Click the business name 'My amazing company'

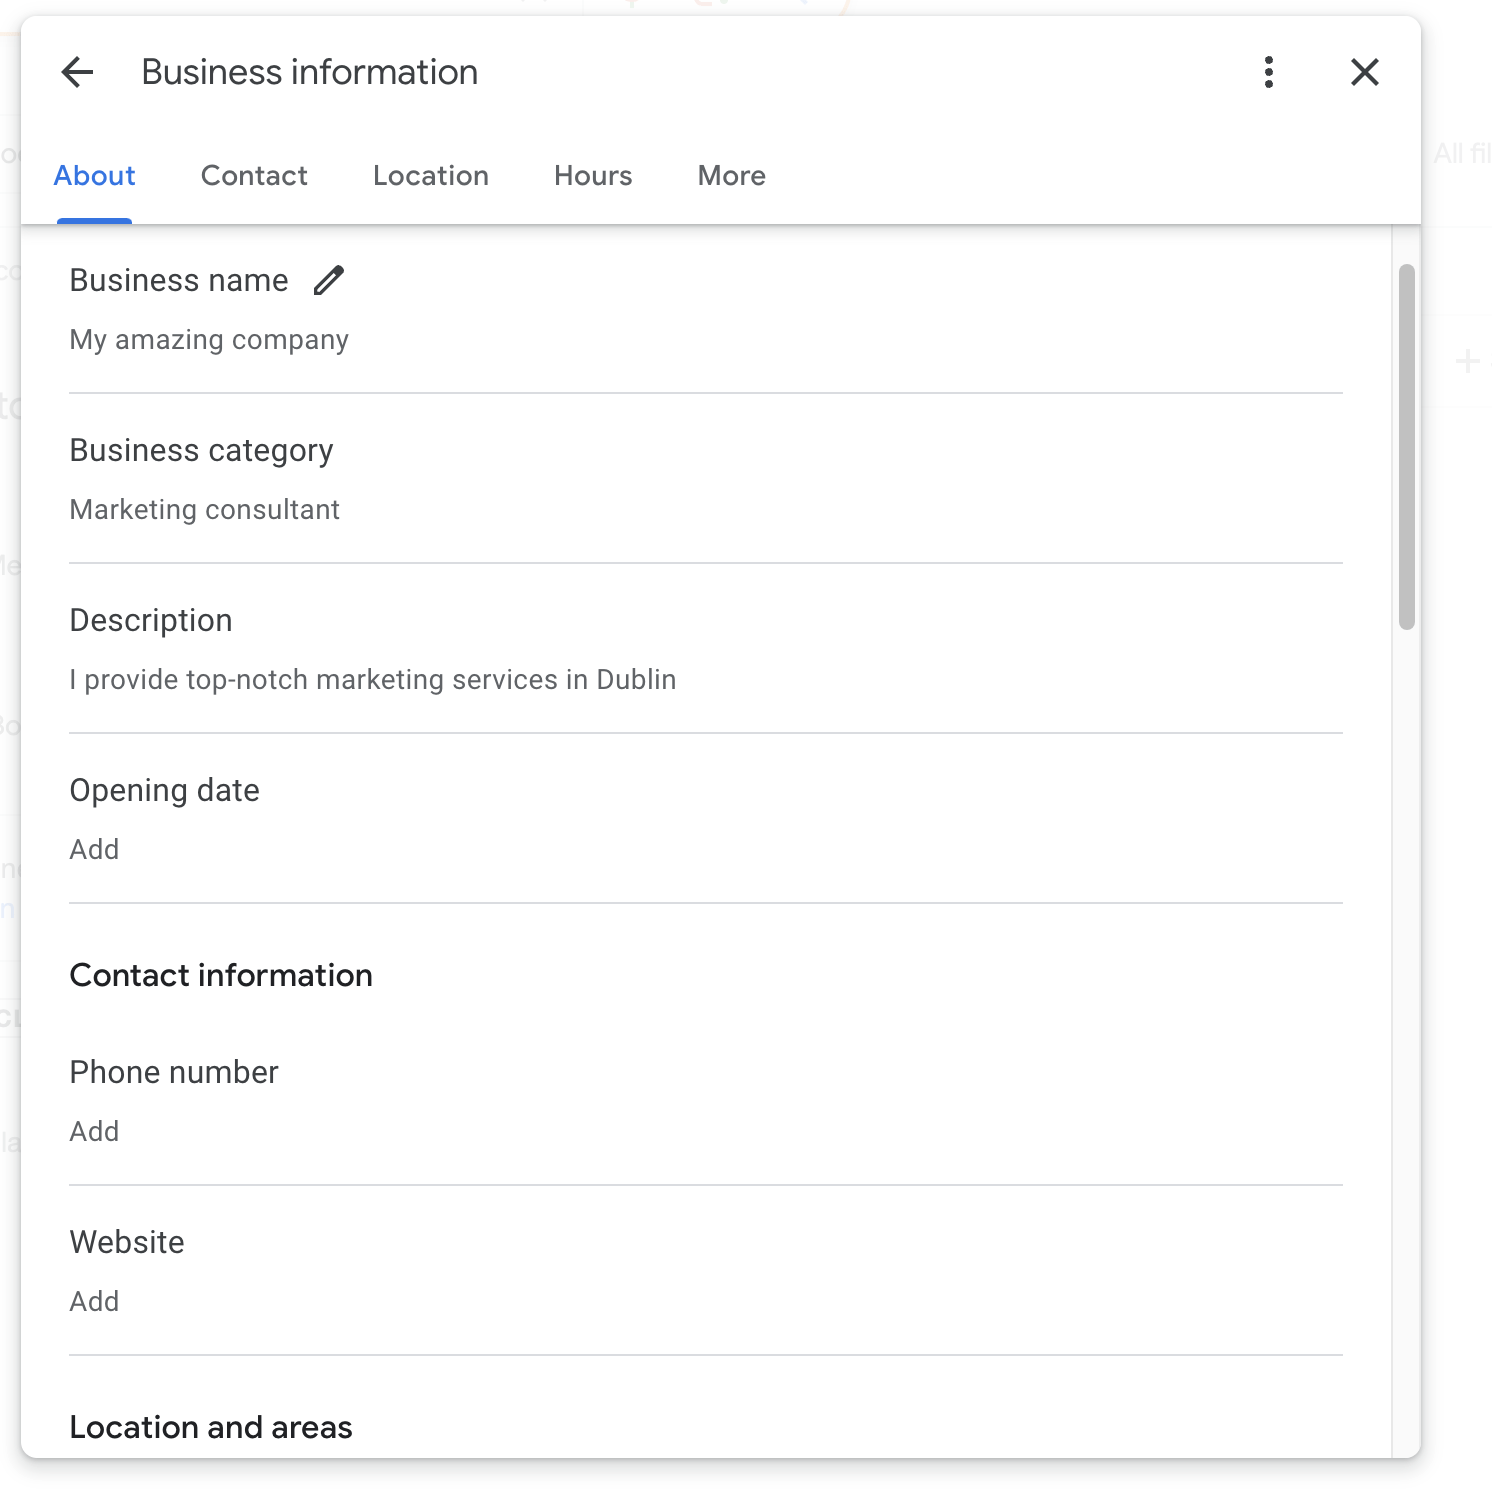coord(208,339)
